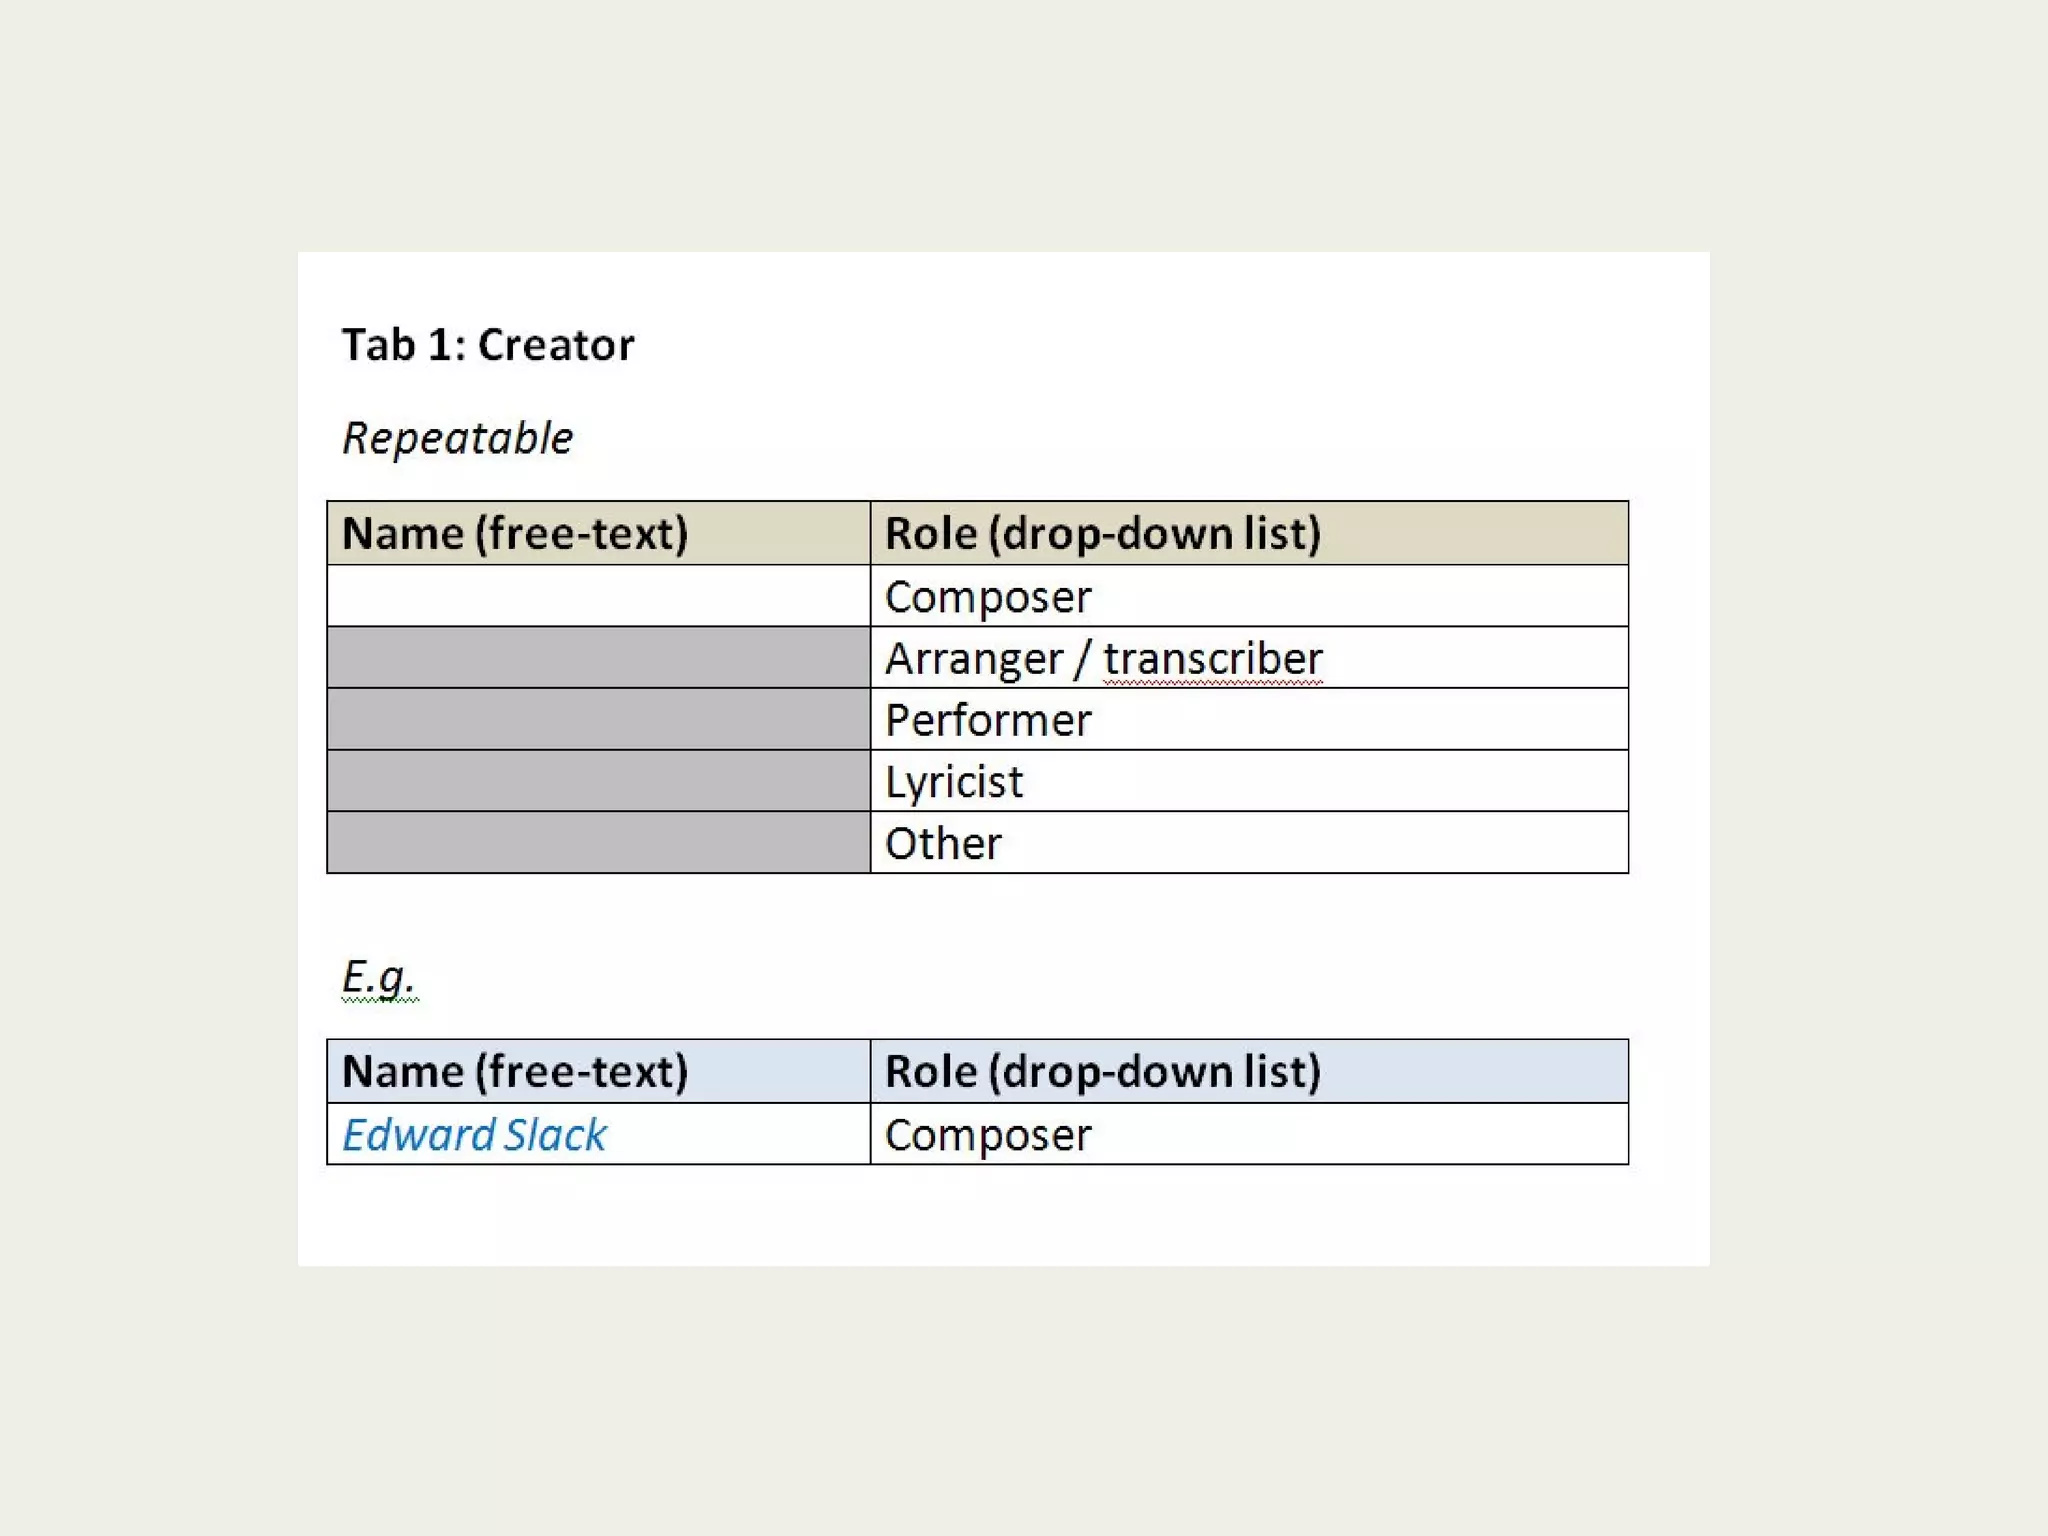This screenshot has height=1536, width=2048.
Task: Choose the 'Performer' role option
Action: click(x=1249, y=719)
